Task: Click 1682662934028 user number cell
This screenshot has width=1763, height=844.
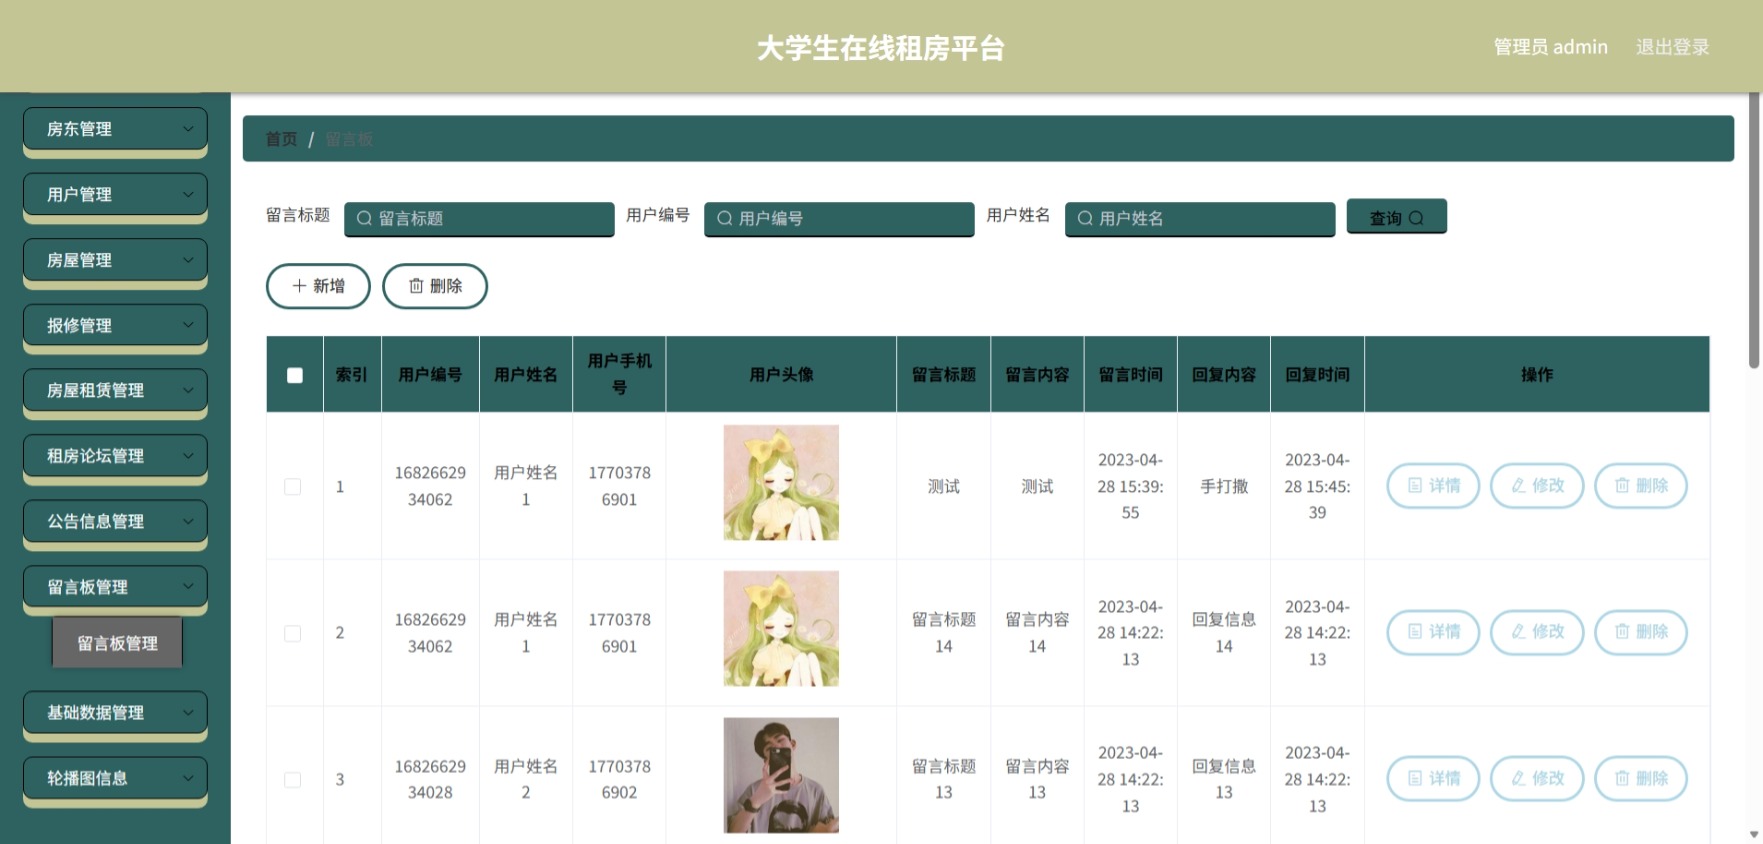Action: point(430,779)
